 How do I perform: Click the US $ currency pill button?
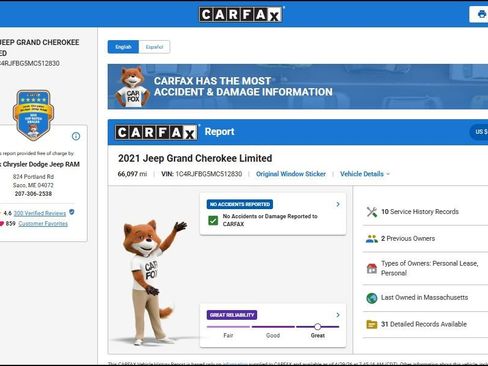coord(480,132)
